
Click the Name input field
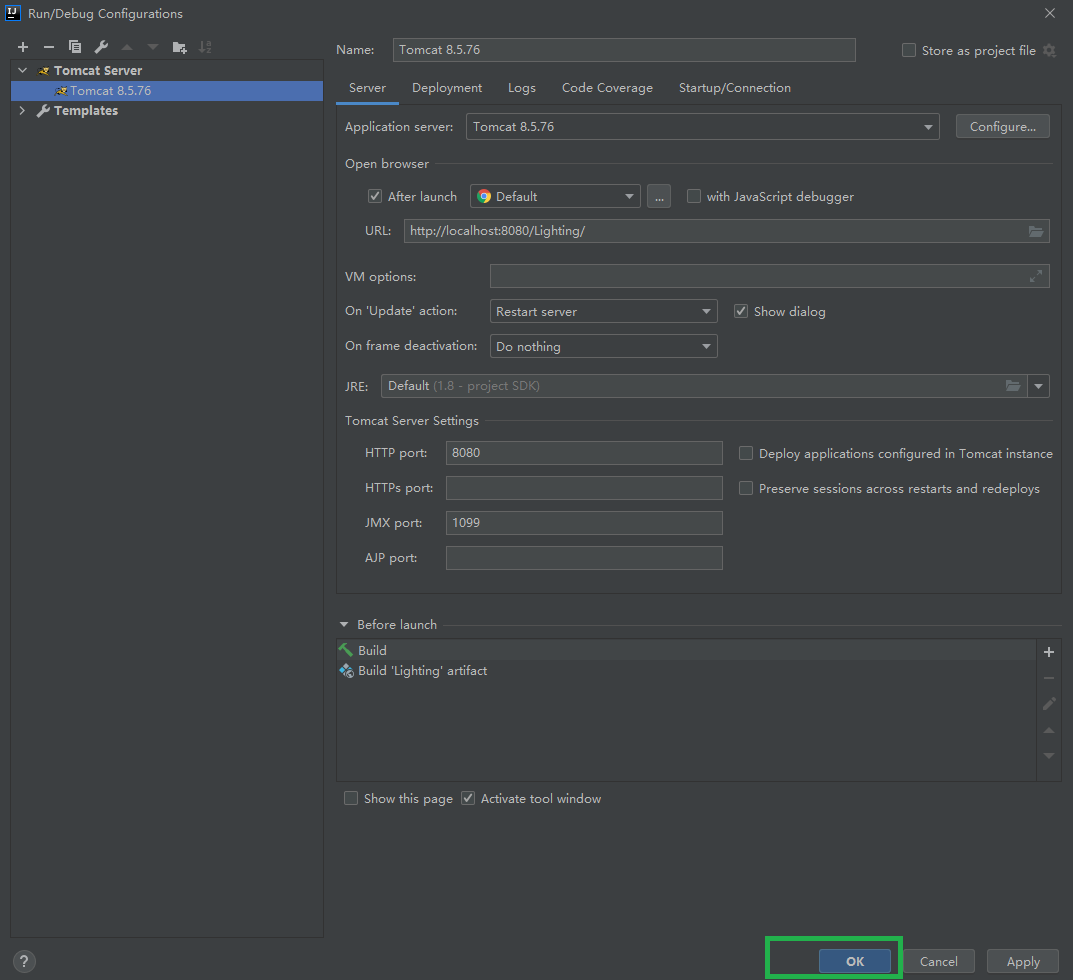(x=624, y=50)
